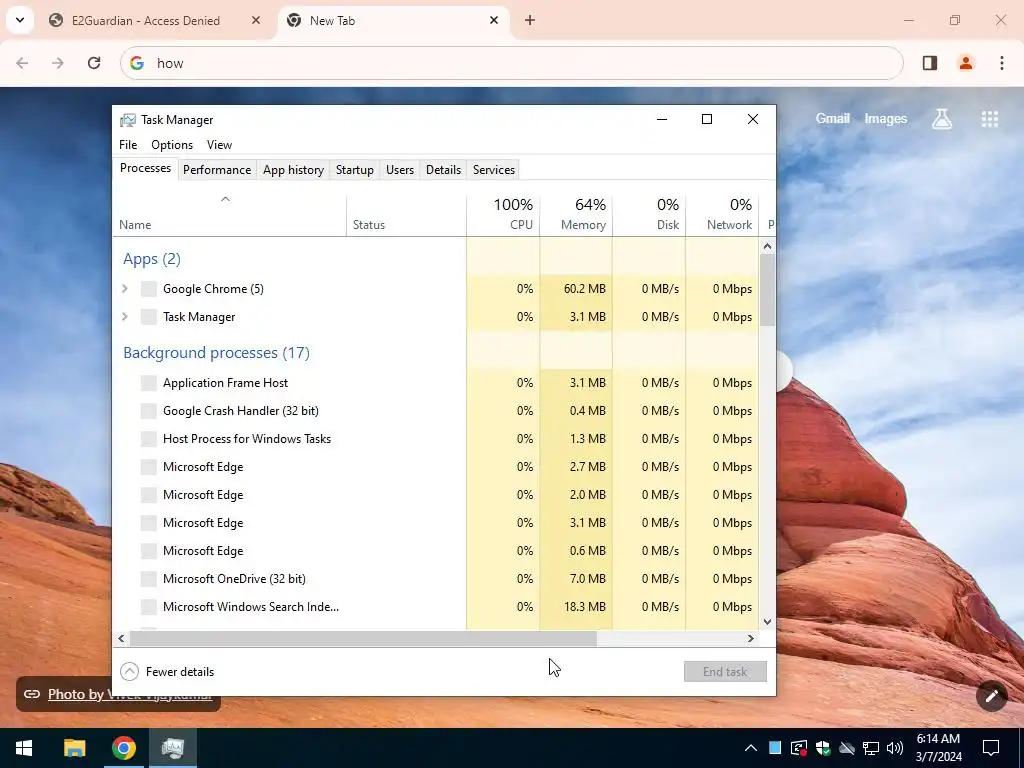
Task: Click the Microsoft Windows Search Indexer icon
Action: [149, 607]
